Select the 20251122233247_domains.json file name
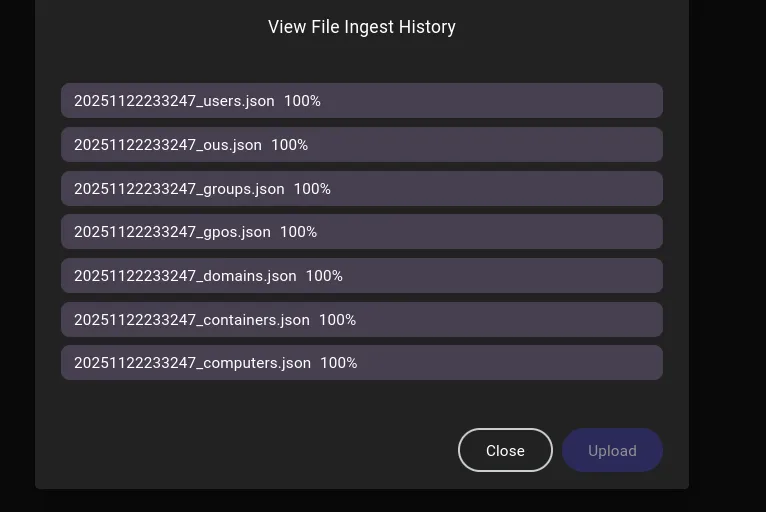This screenshot has height=512, width=766. pyautogui.click(x=185, y=276)
